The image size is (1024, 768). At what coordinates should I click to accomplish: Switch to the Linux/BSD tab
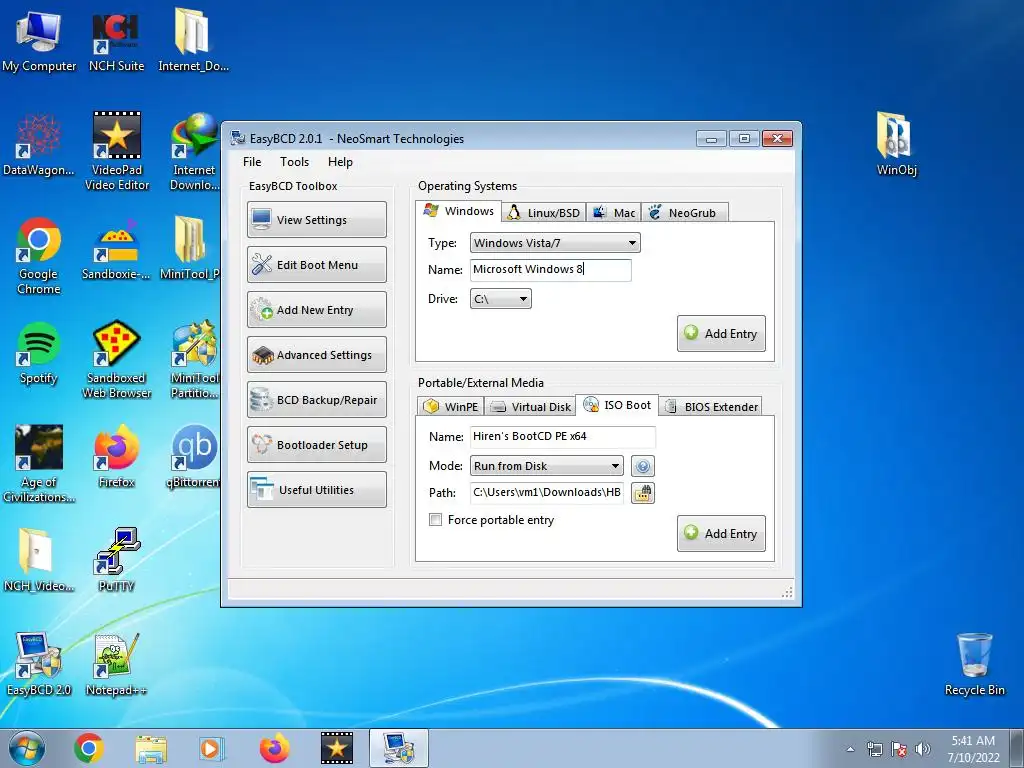coord(544,213)
